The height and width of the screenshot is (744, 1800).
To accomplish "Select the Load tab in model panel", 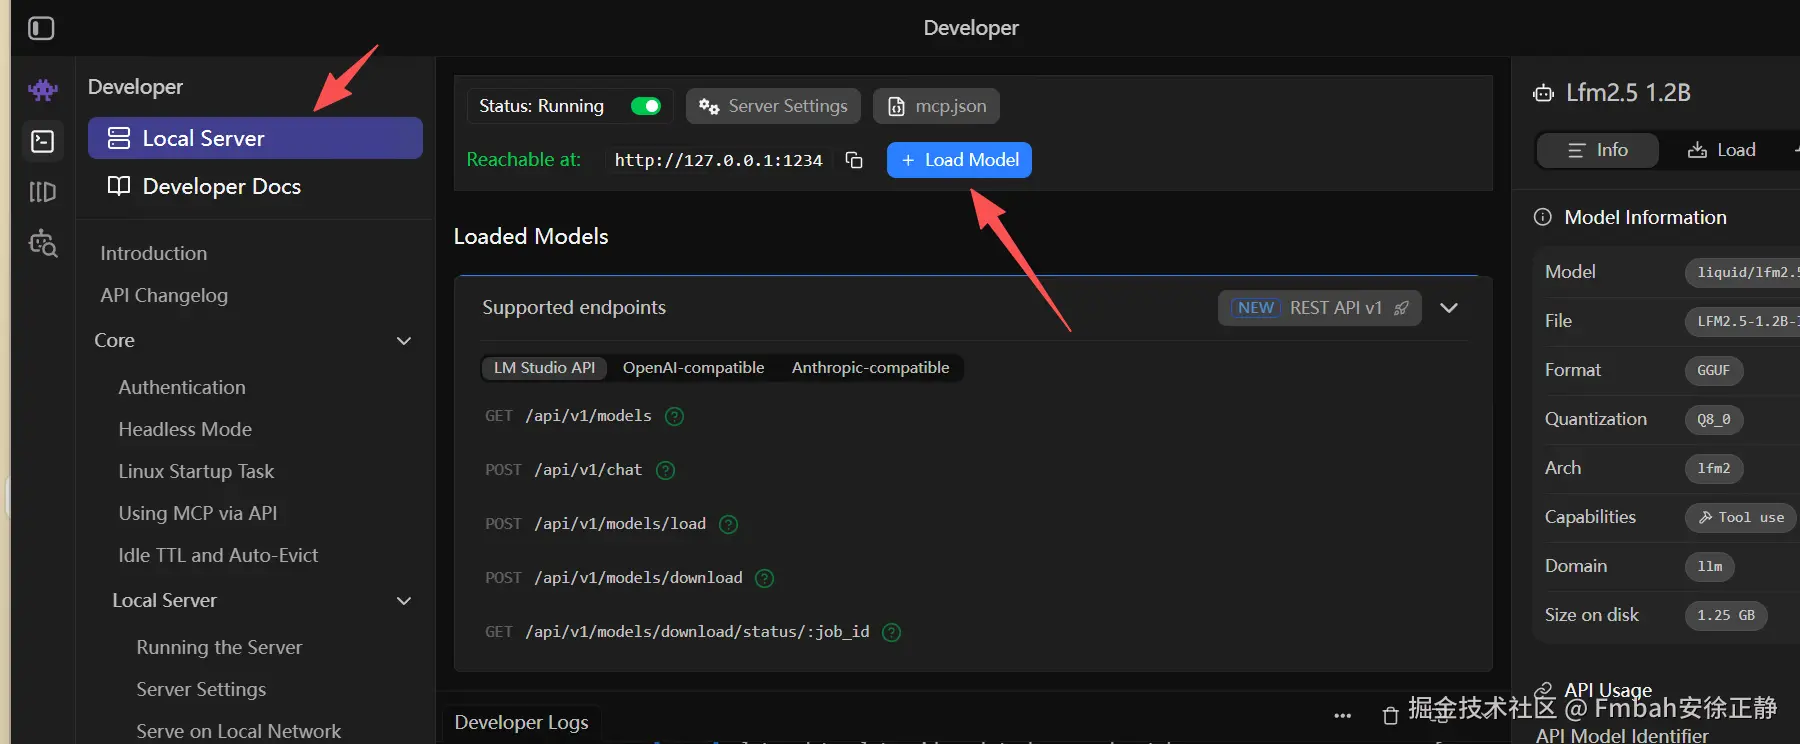I will [x=1722, y=150].
